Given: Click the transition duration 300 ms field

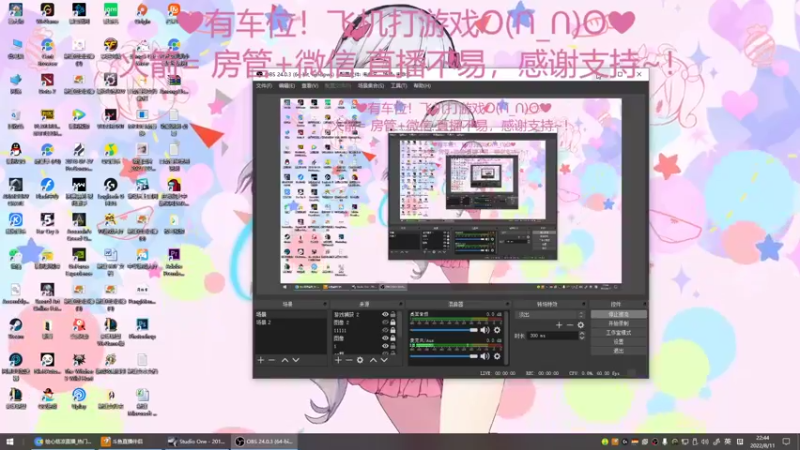Looking at the screenshot, I should click(x=553, y=336).
